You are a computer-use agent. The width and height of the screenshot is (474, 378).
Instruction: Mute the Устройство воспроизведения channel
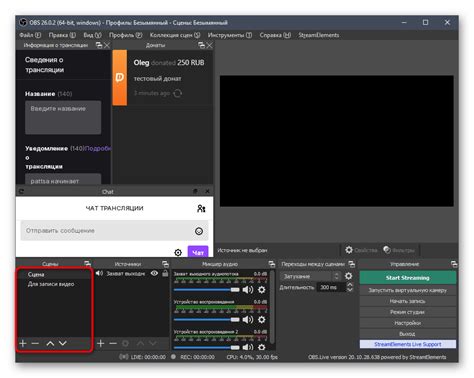(247, 320)
